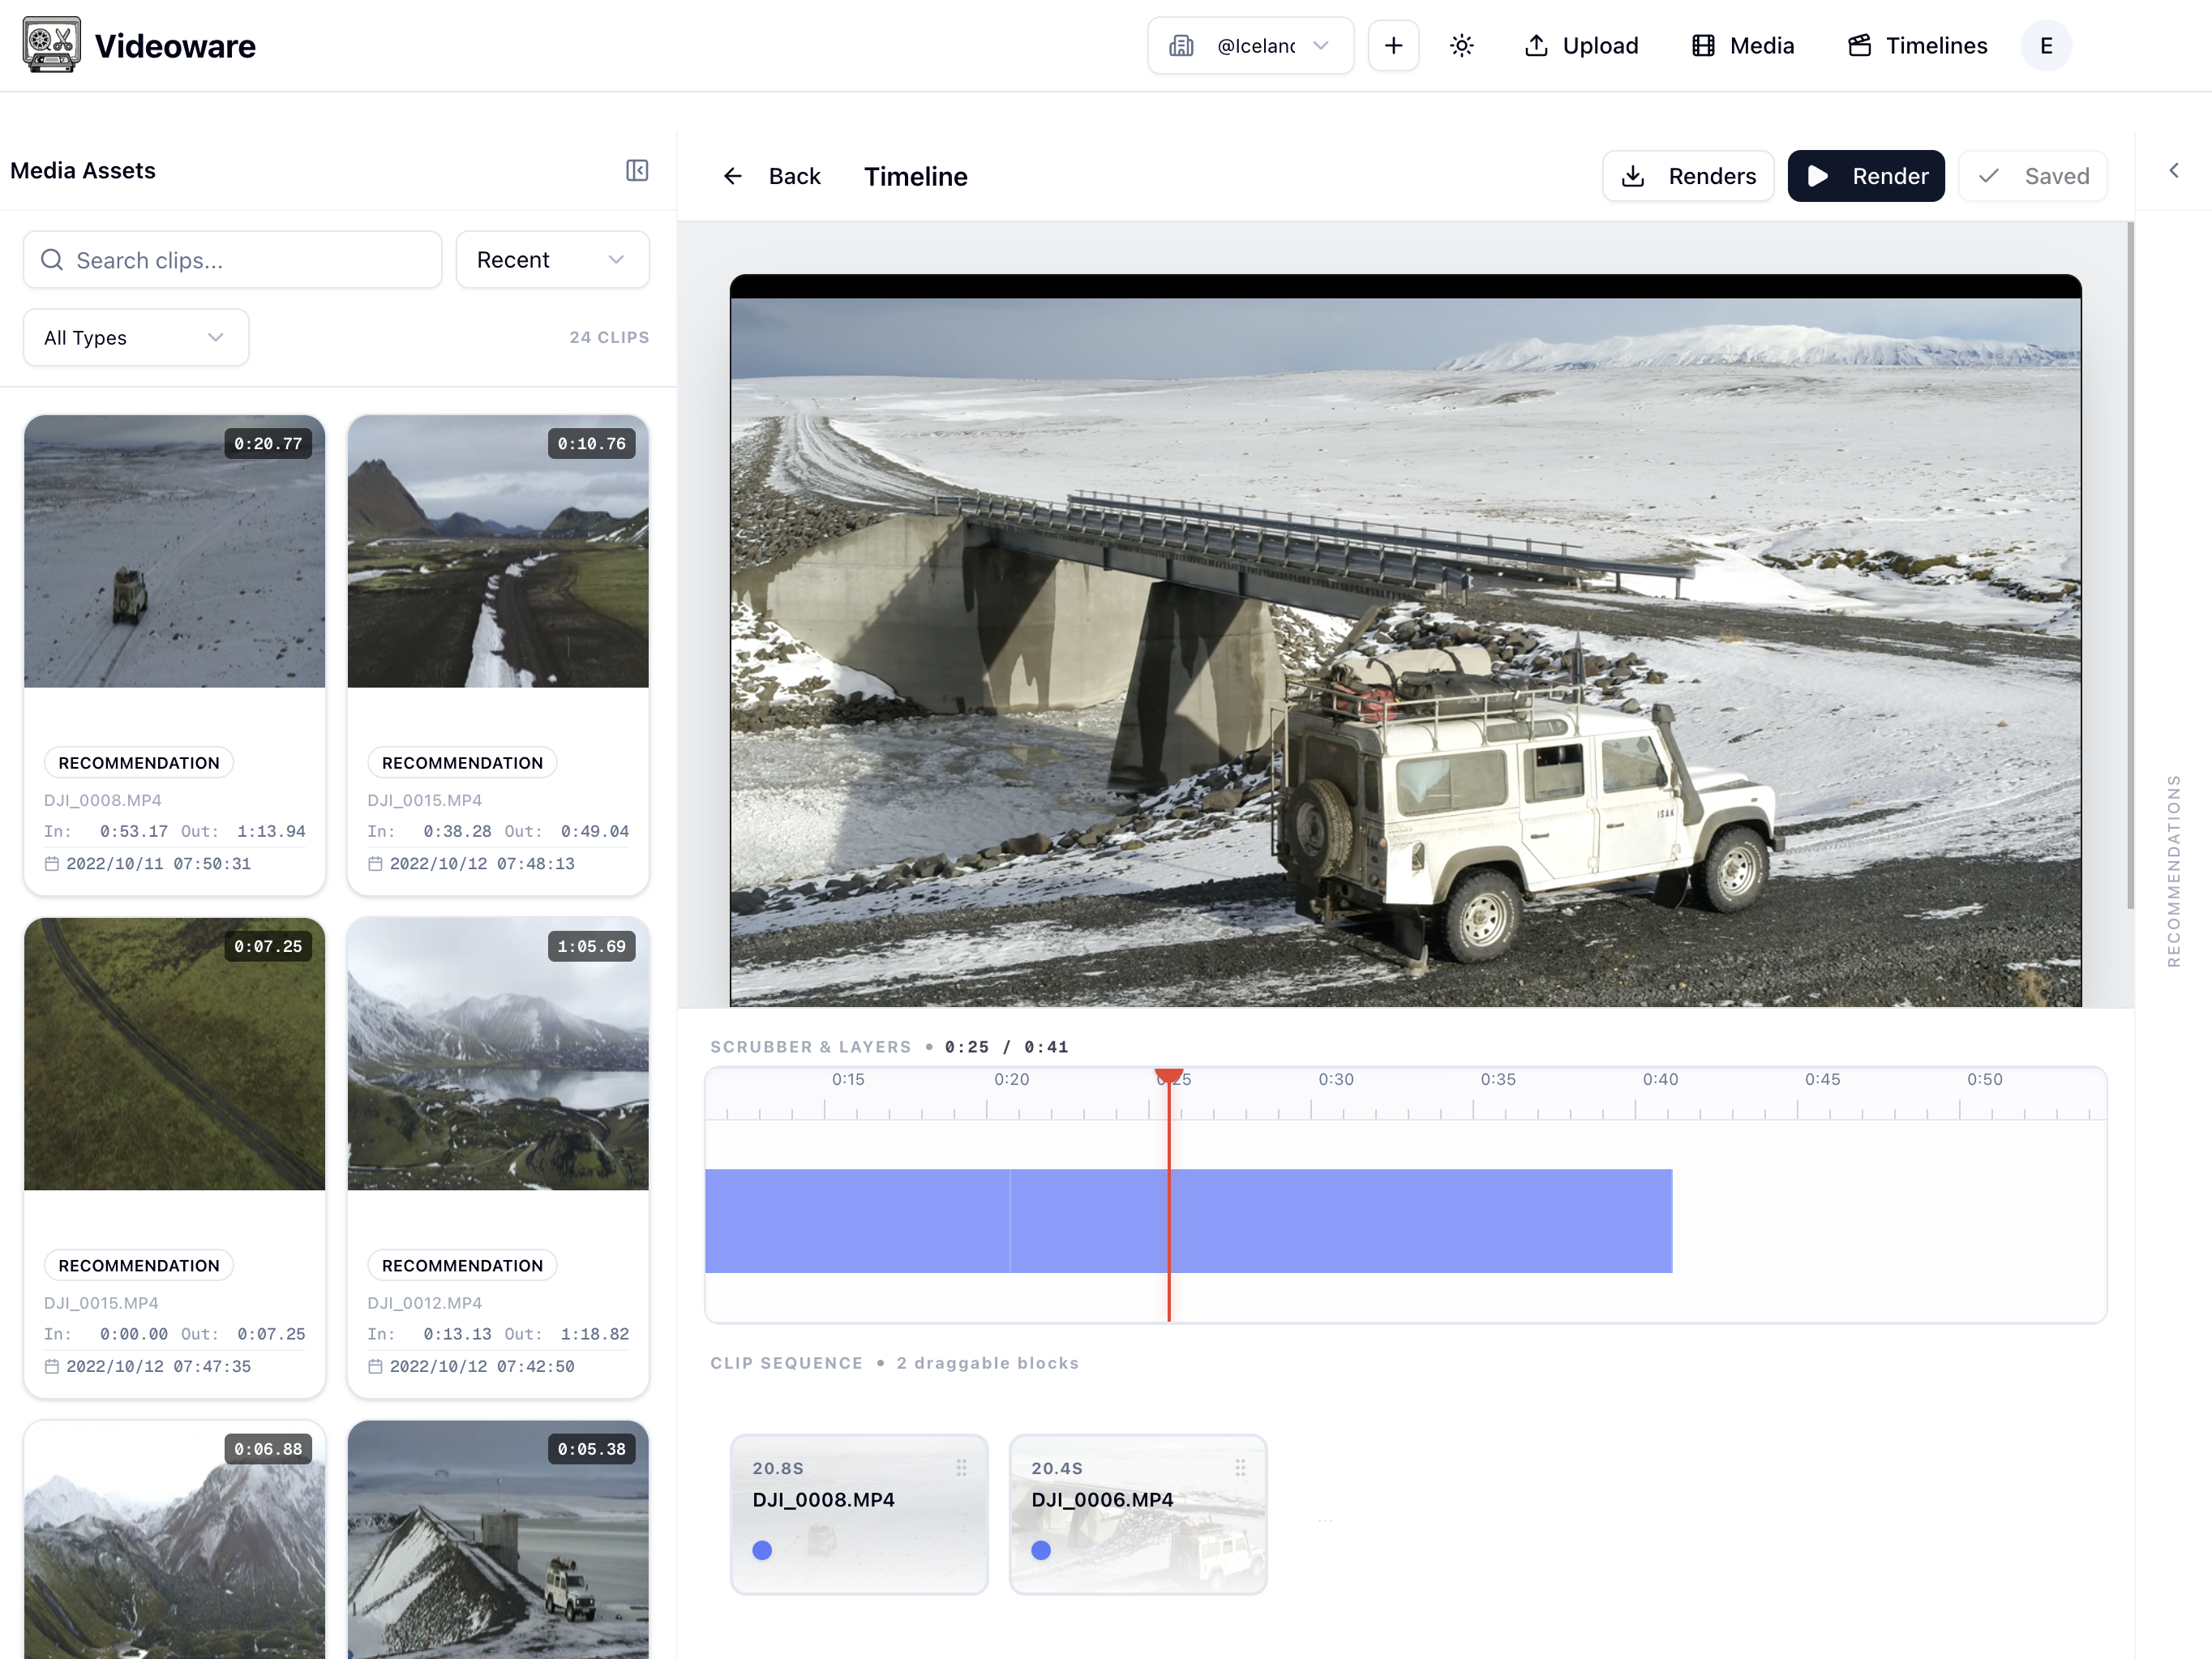
Task: Go to the Media page
Action: click(x=1743, y=46)
